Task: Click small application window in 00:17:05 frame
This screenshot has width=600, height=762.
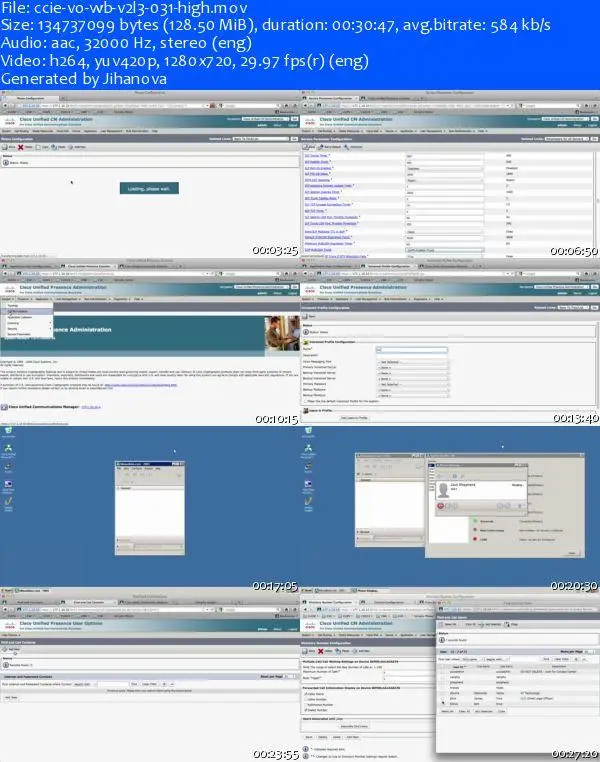Action: coord(150,507)
